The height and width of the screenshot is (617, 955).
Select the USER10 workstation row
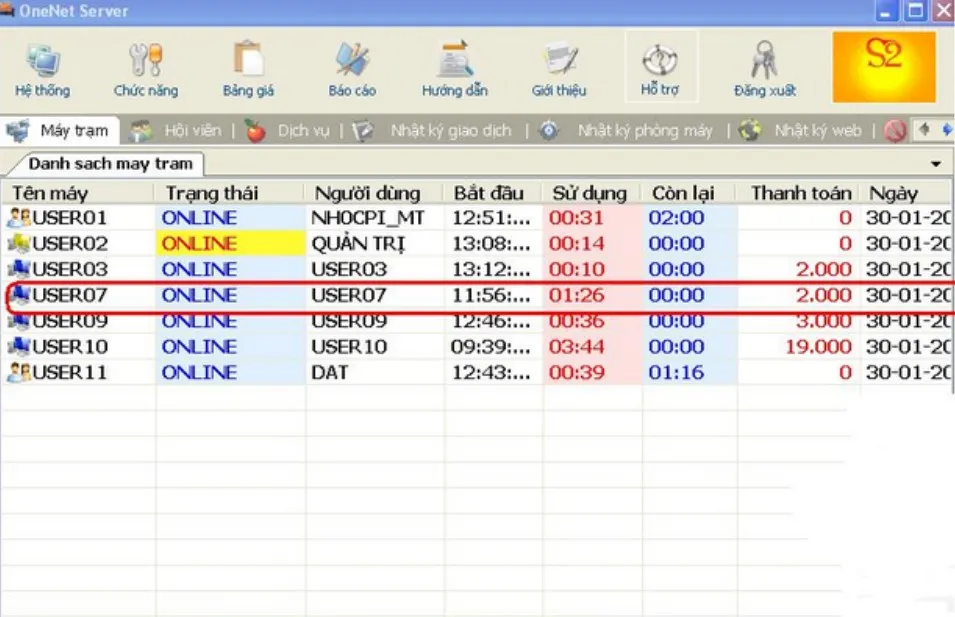[x=70, y=347]
